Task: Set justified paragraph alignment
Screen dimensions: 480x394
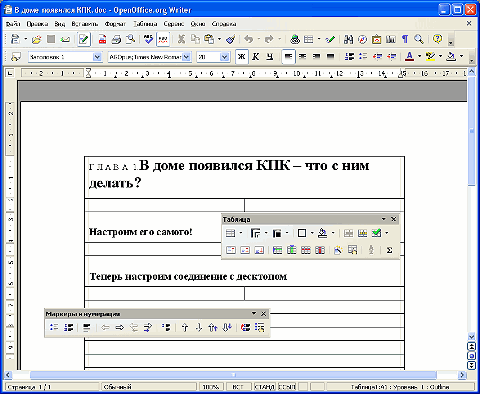Action: (x=330, y=57)
